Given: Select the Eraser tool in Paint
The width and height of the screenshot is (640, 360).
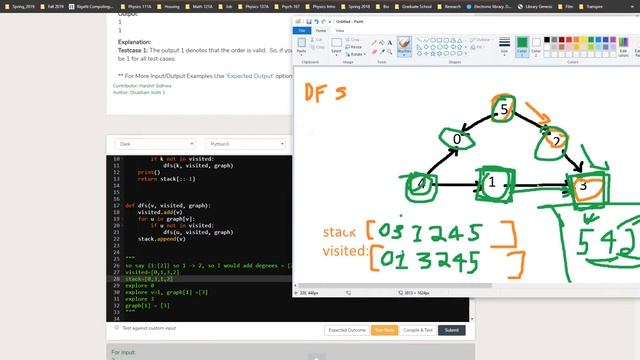Looking at the screenshot, I should (x=374, y=52).
